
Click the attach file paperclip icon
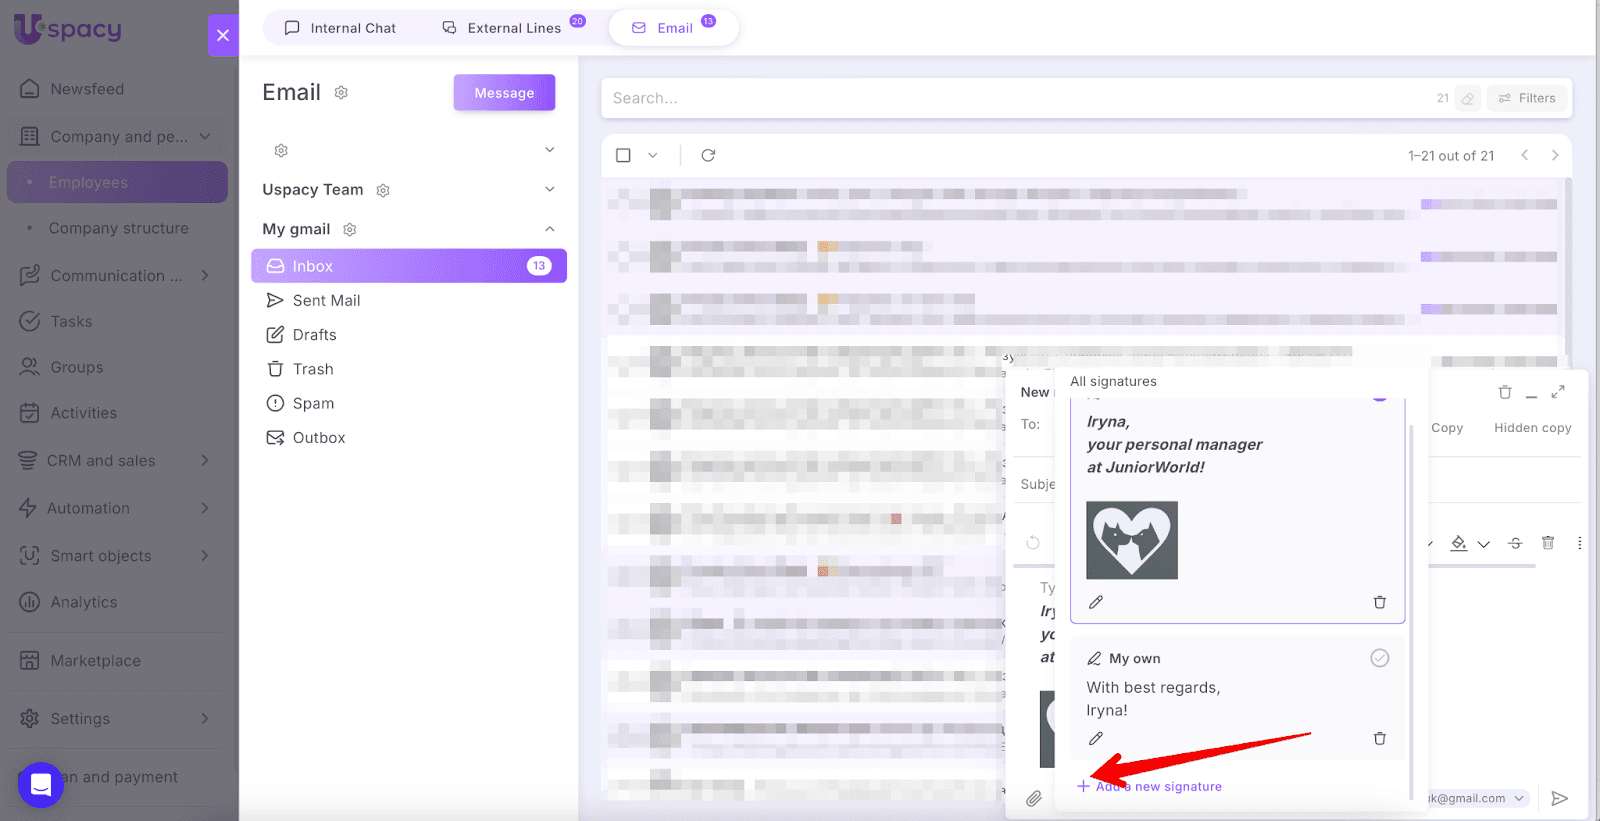(x=1033, y=798)
